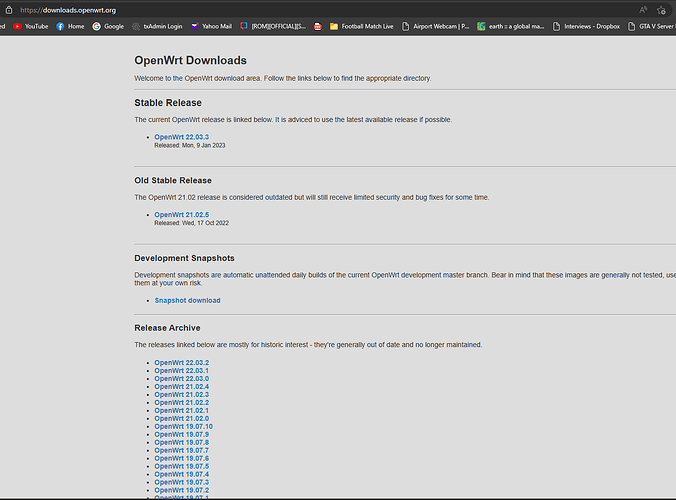Open the Yahoo Mail bookmark

(211, 26)
